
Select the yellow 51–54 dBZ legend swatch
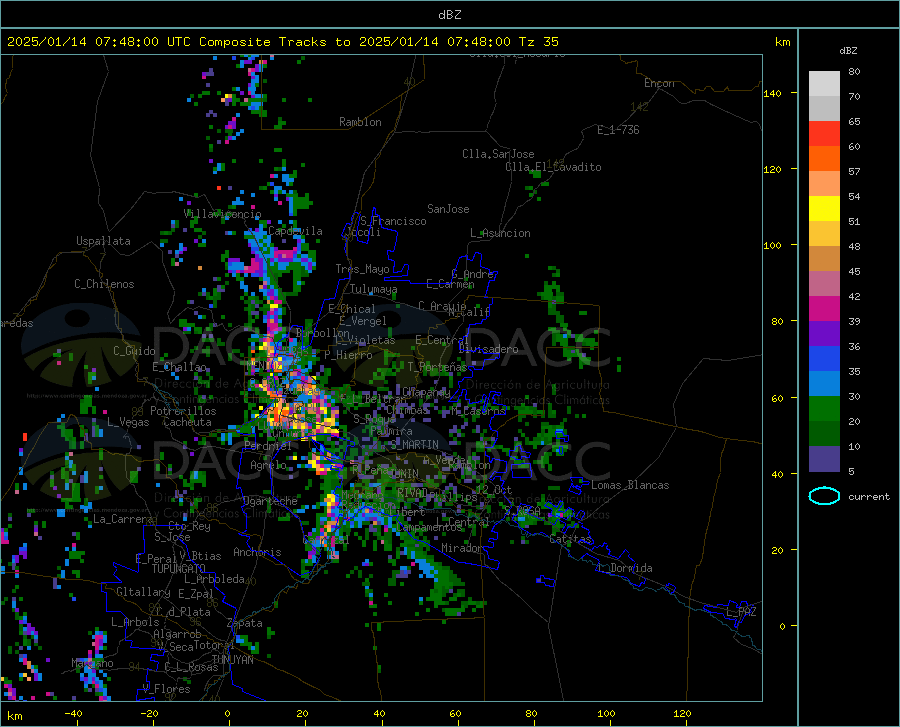coord(824,209)
